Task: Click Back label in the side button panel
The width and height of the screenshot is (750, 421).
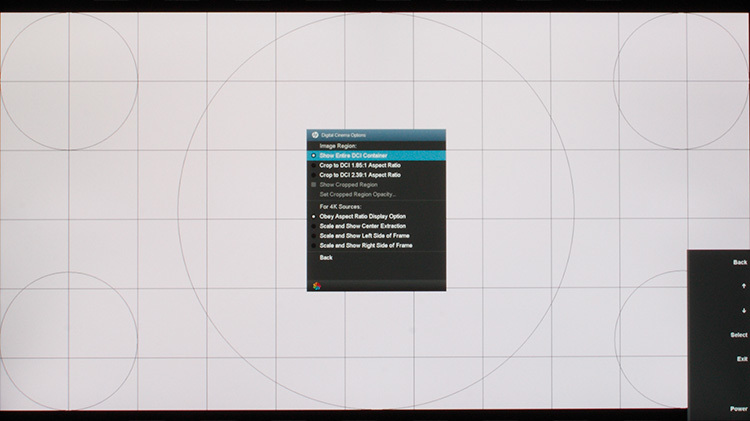Action: (740, 262)
